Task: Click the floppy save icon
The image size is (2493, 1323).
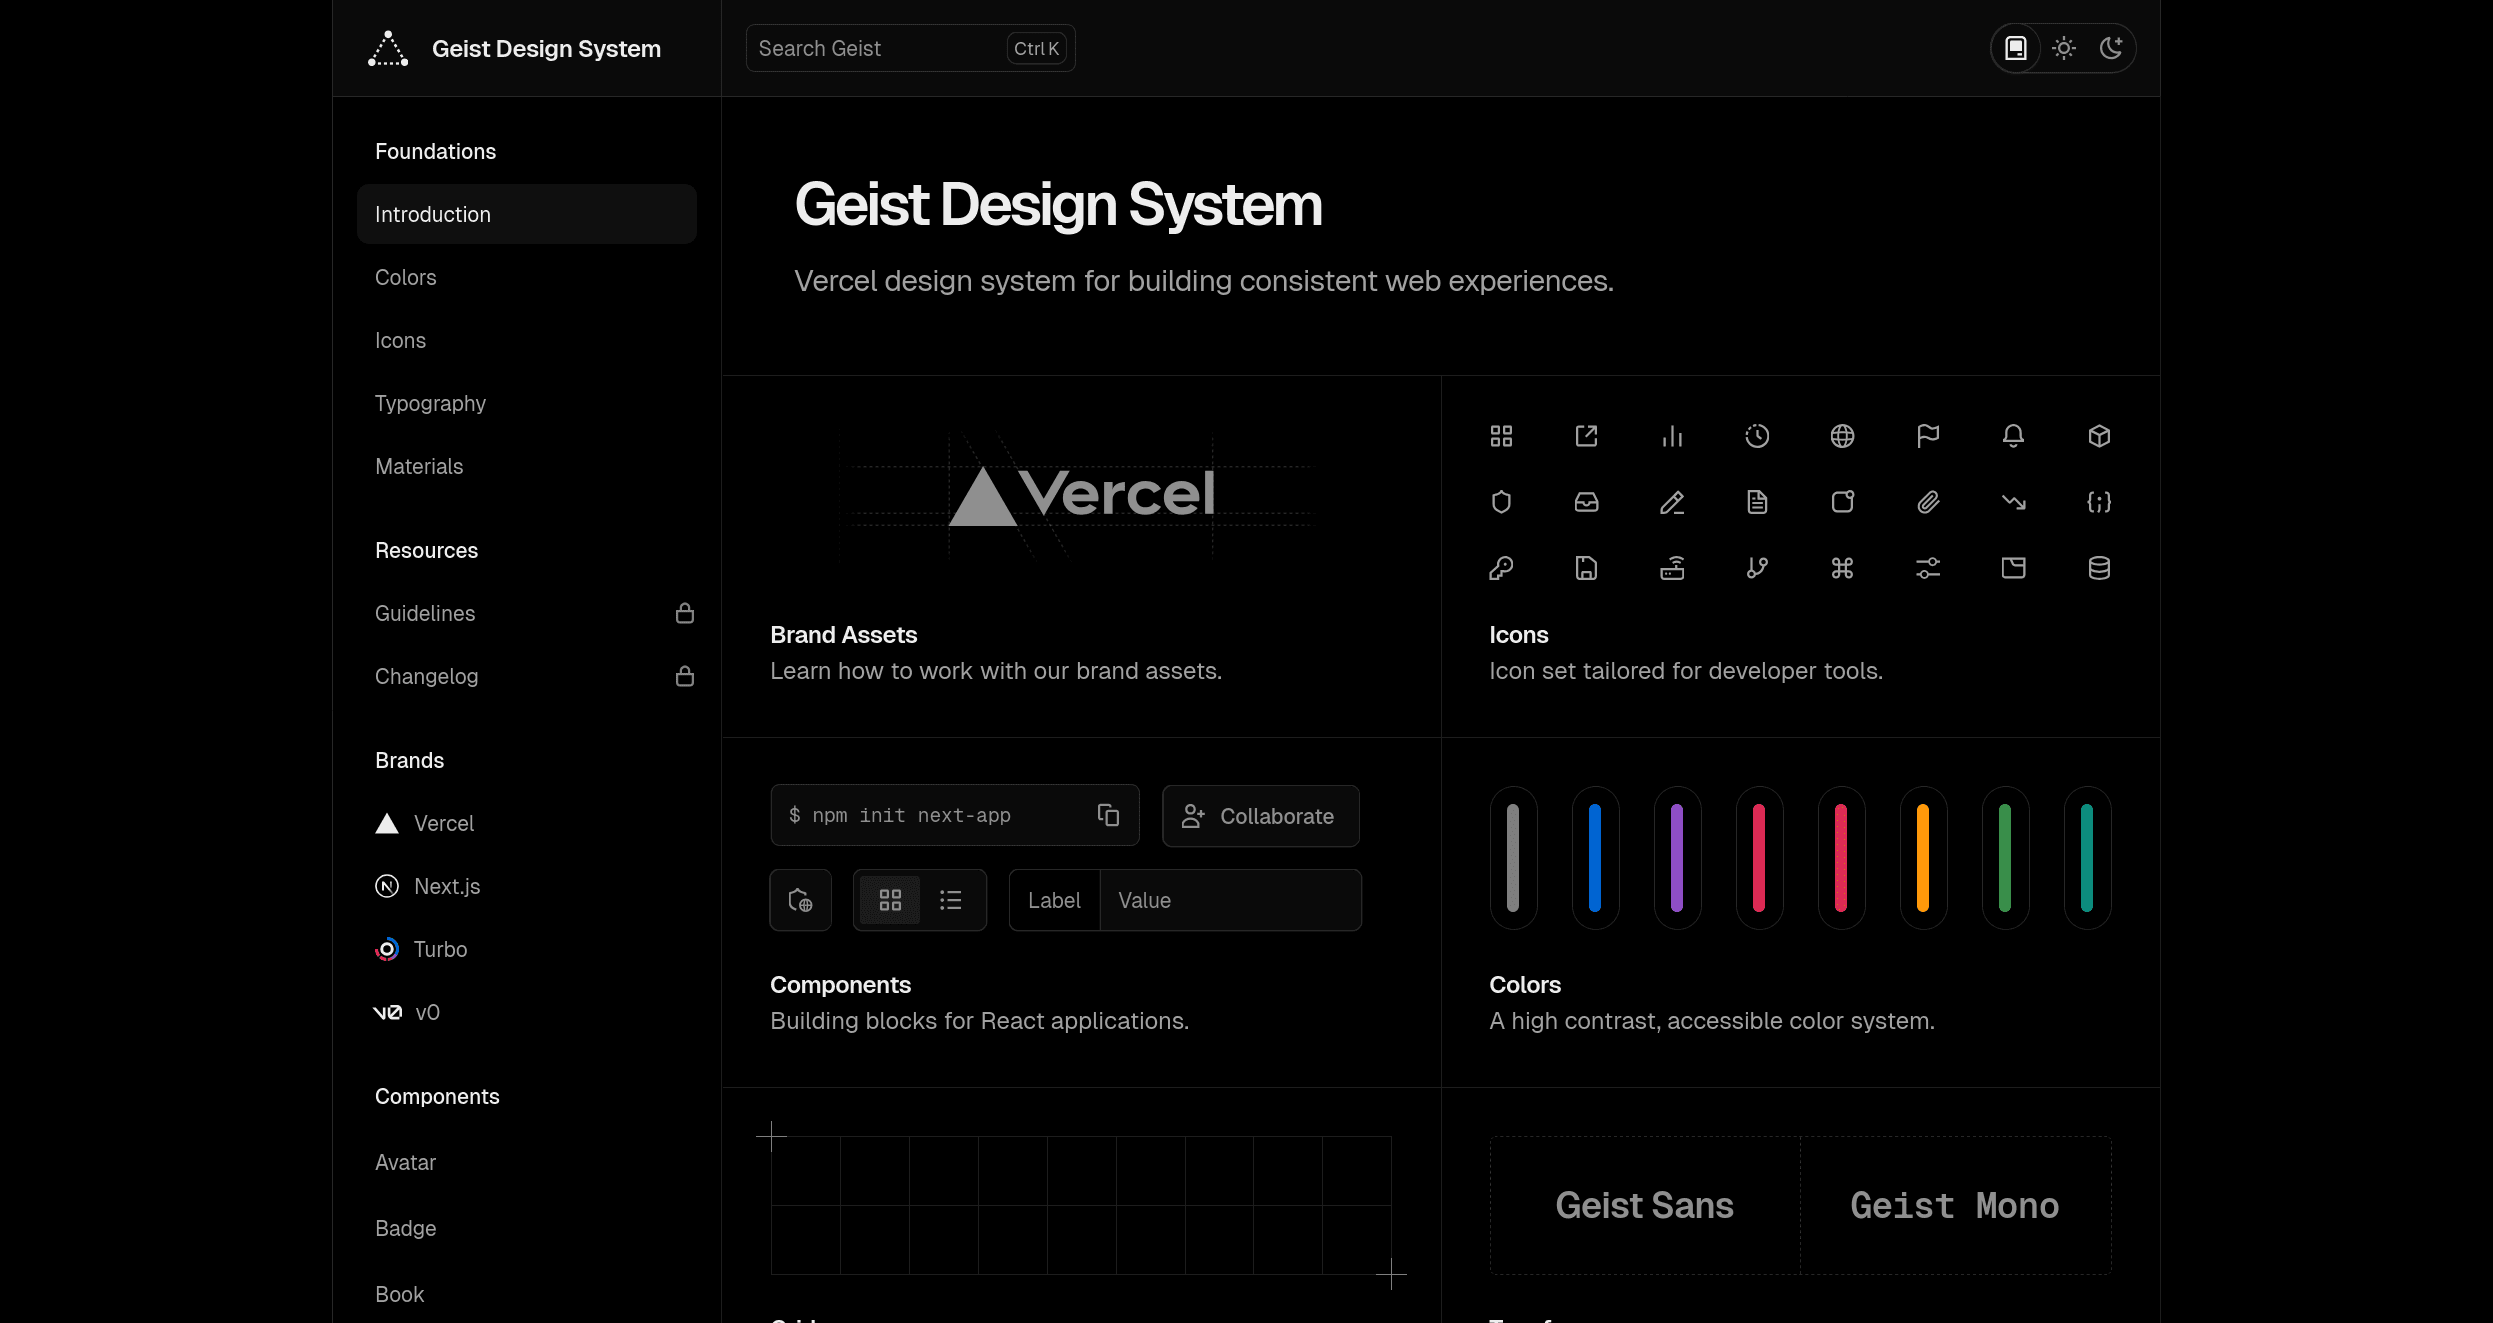Action: 1587,568
